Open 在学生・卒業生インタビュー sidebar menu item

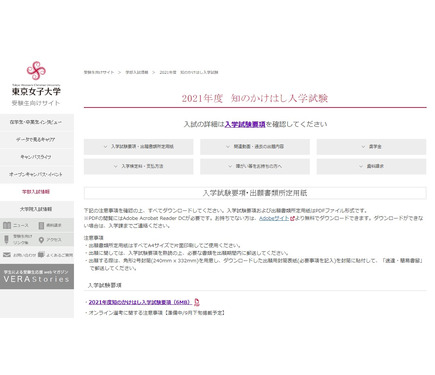[x=37, y=122]
